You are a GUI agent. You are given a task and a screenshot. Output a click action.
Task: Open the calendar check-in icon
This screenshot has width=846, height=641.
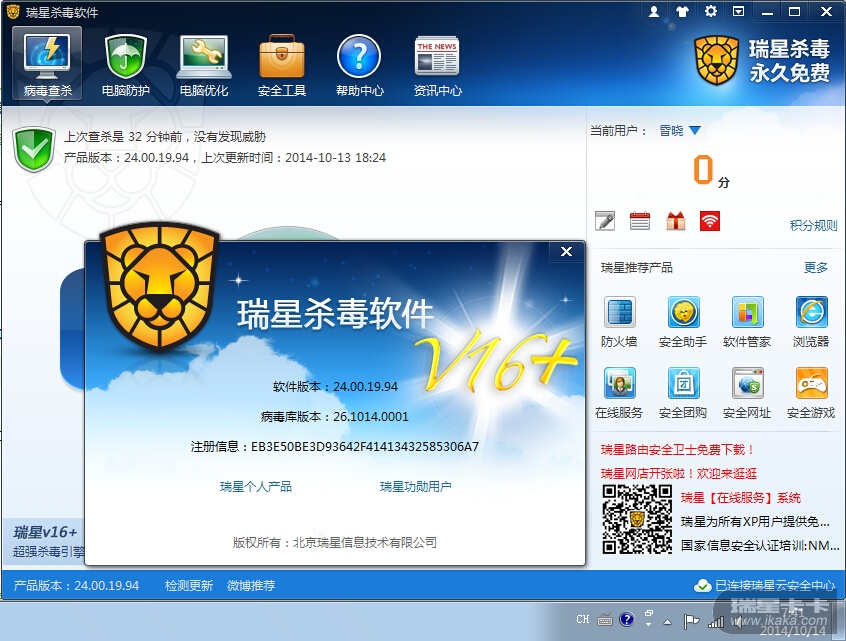coord(640,221)
